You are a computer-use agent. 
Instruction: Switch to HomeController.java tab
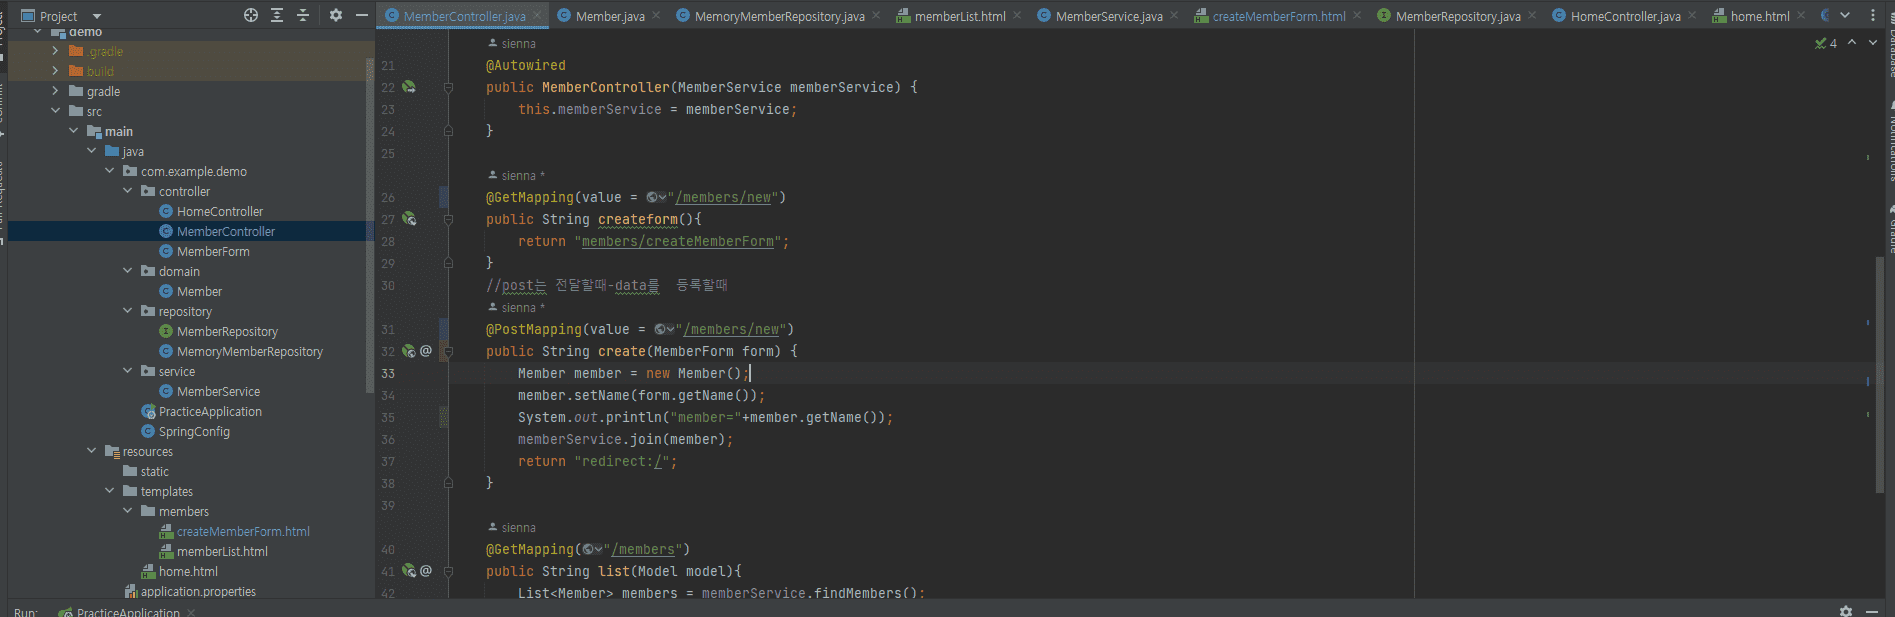(x=1625, y=16)
